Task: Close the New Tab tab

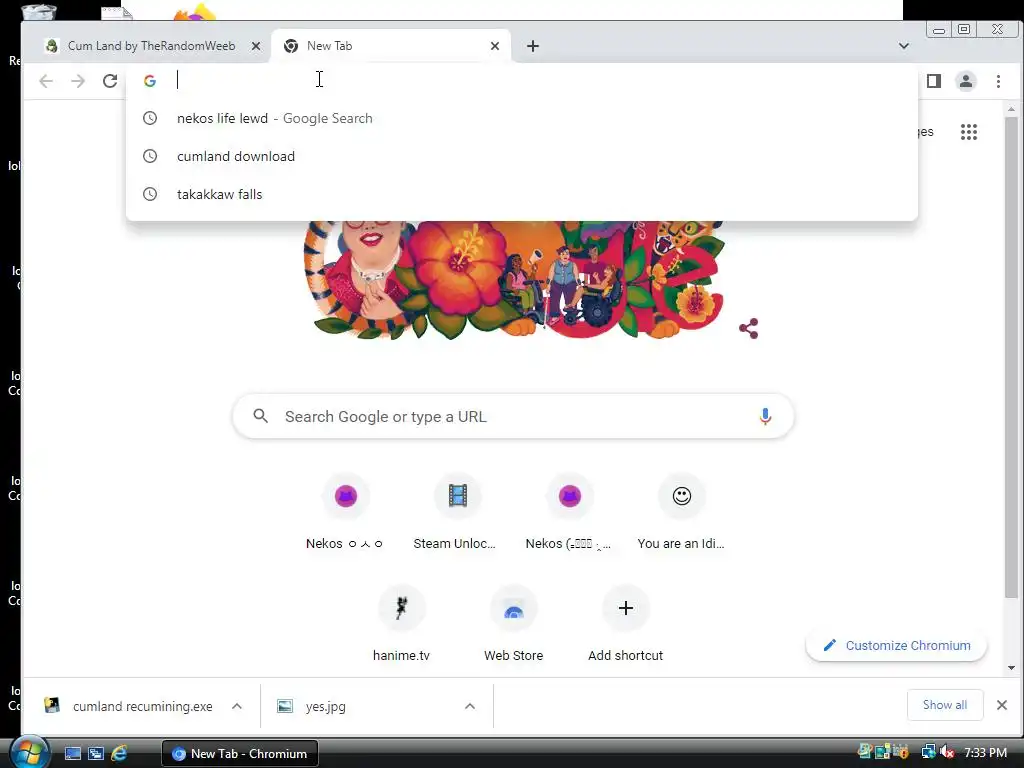Action: pyautogui.click(x=494, y=46)
